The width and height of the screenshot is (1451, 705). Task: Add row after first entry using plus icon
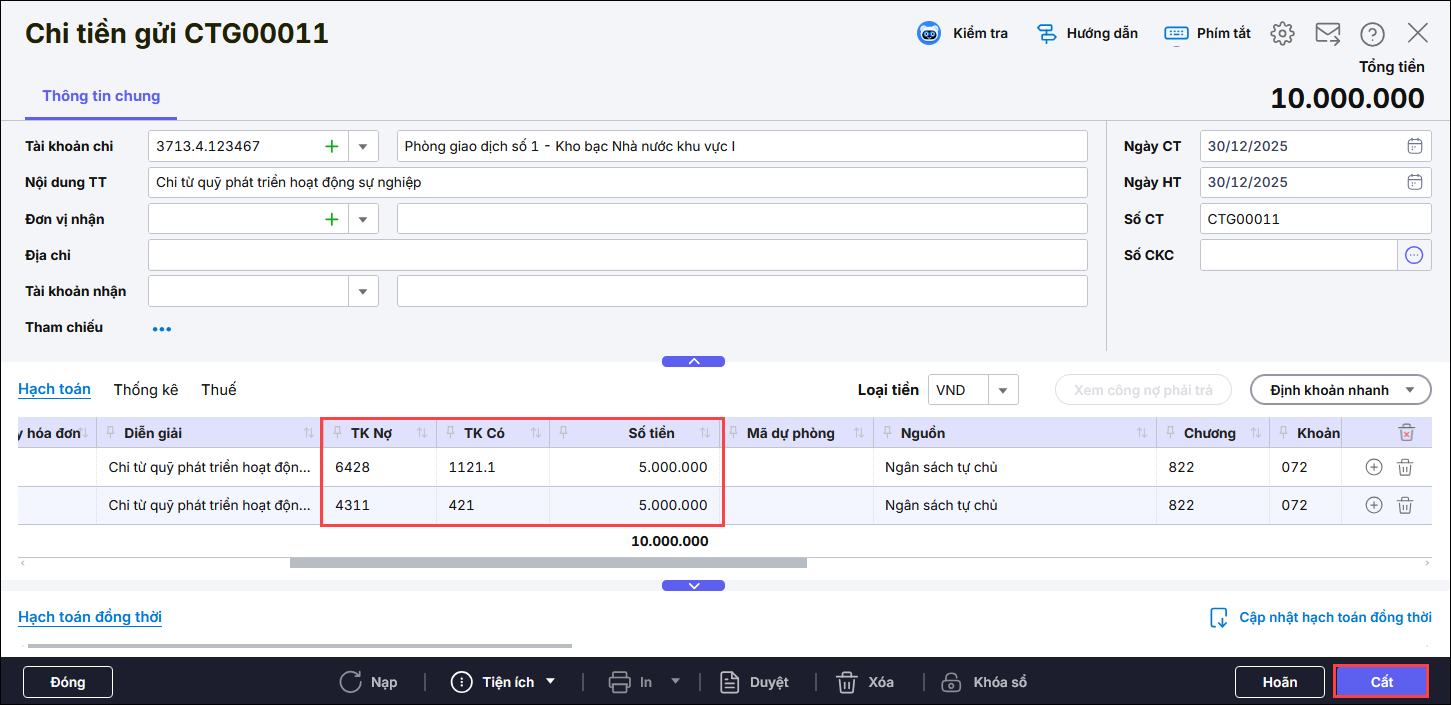tap(1374, 467)
